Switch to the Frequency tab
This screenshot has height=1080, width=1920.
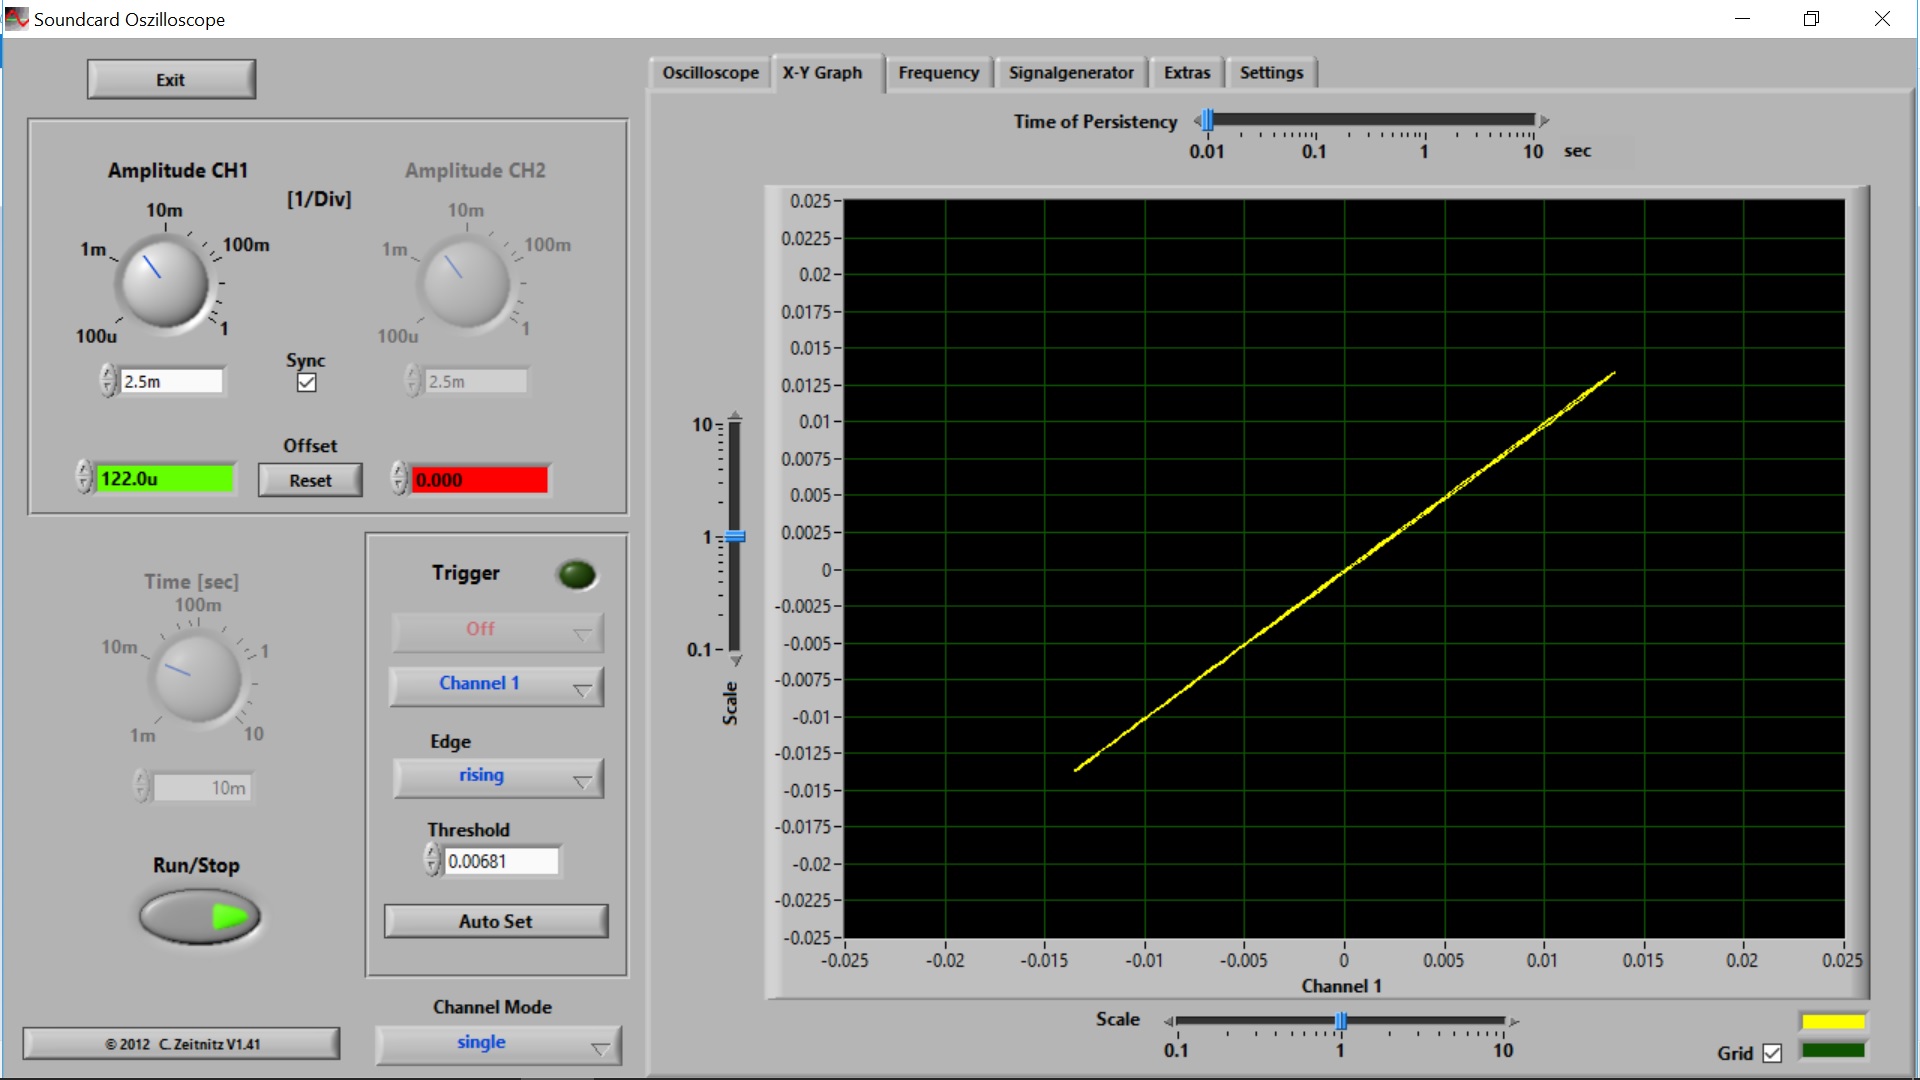pos(938,73)
